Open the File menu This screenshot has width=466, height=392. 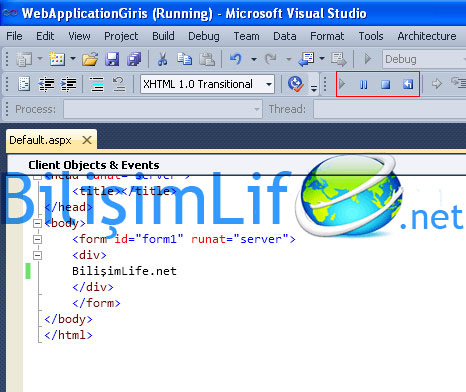(x=14, y=36)
